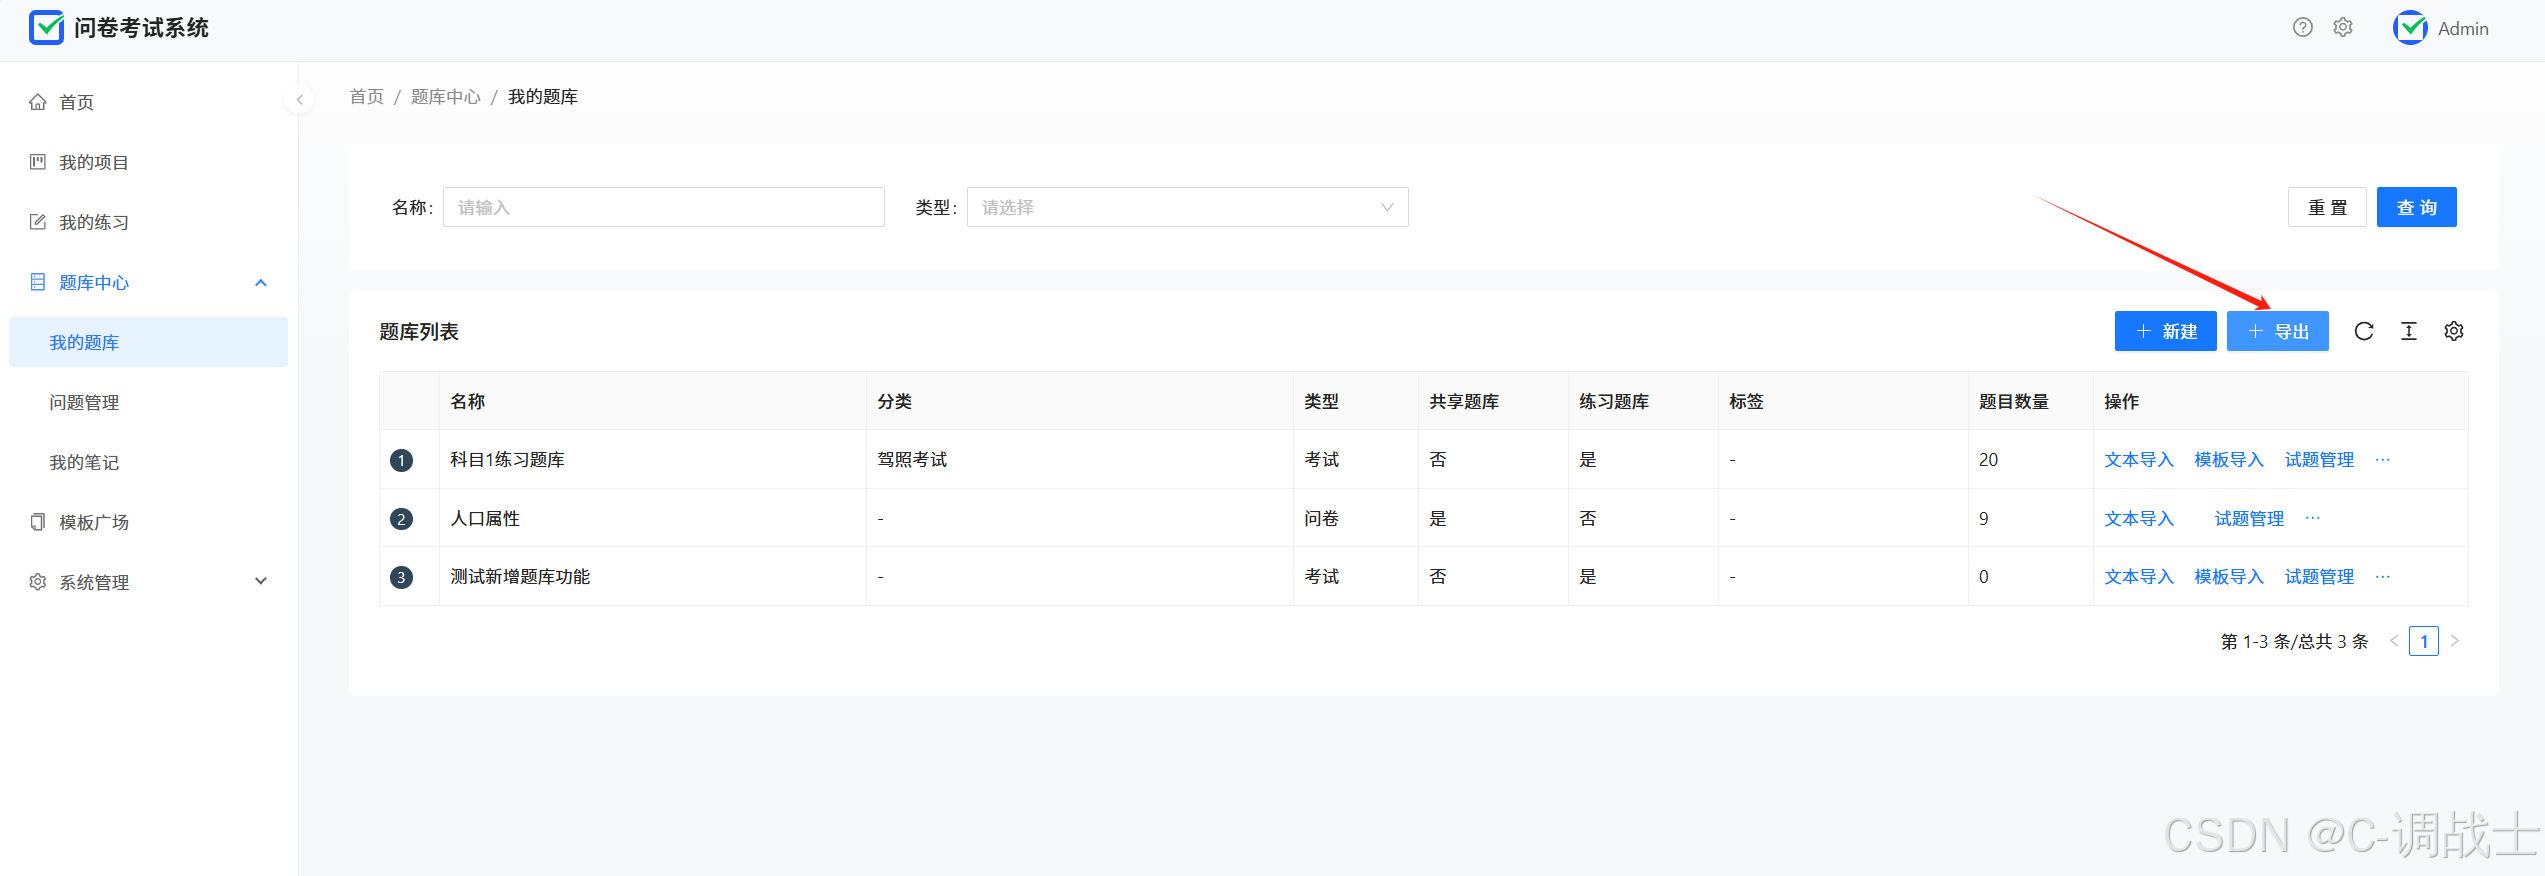Click the Admin avatar icon

tap(2410, 28)
